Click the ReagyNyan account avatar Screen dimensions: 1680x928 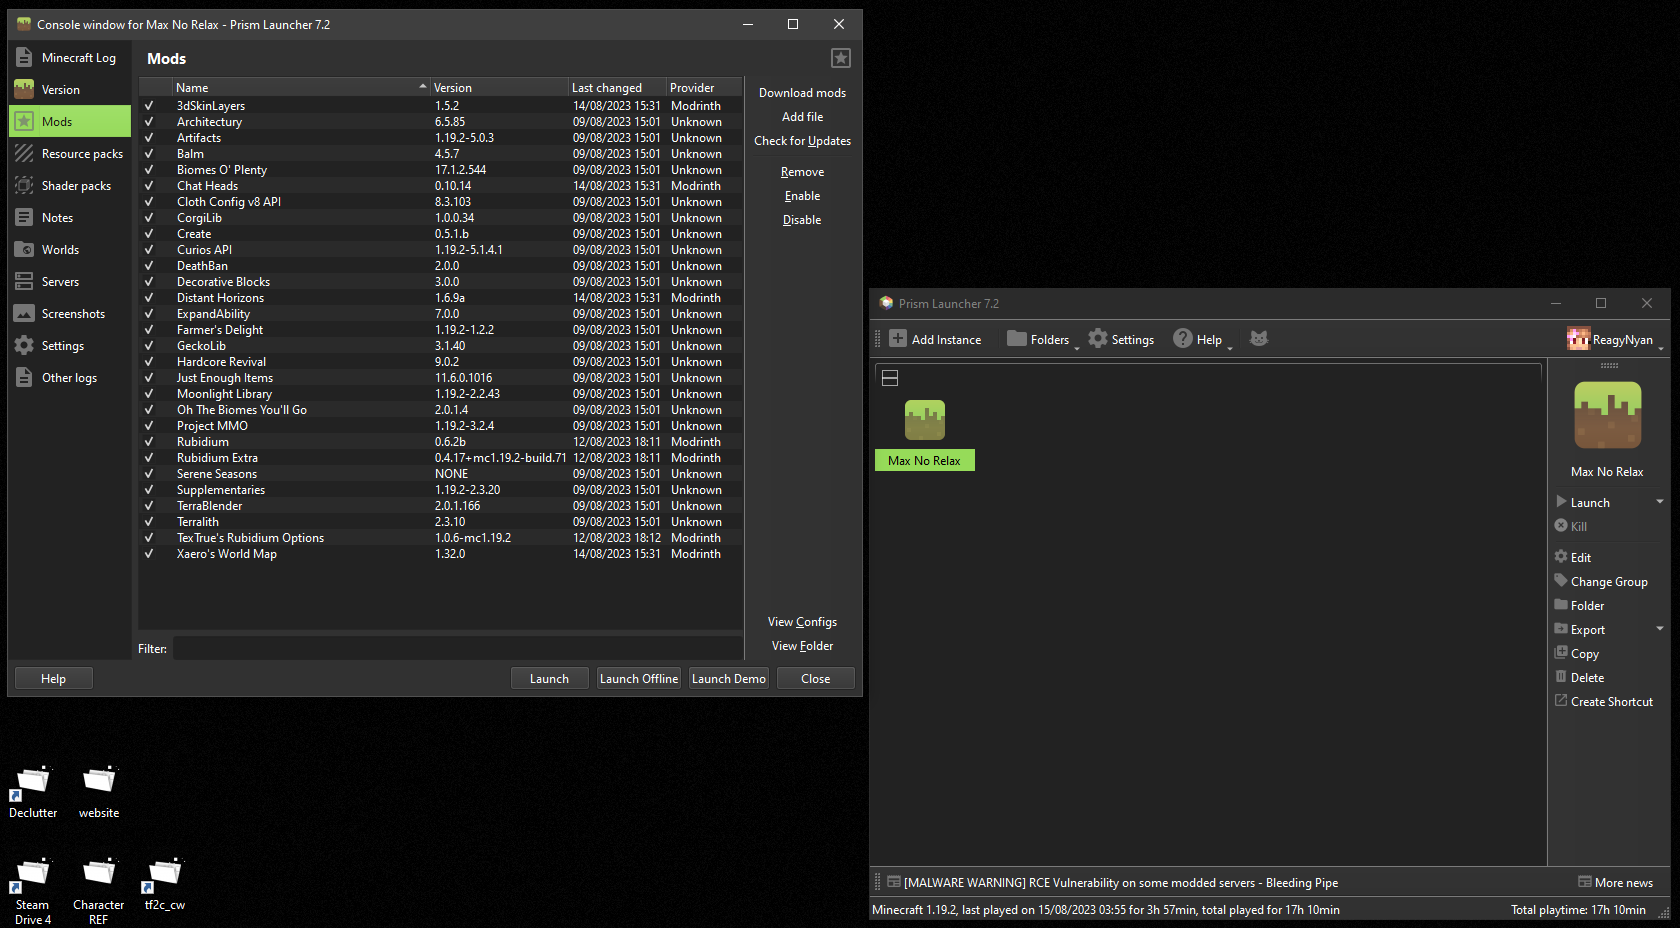[x=1579, y=339]
